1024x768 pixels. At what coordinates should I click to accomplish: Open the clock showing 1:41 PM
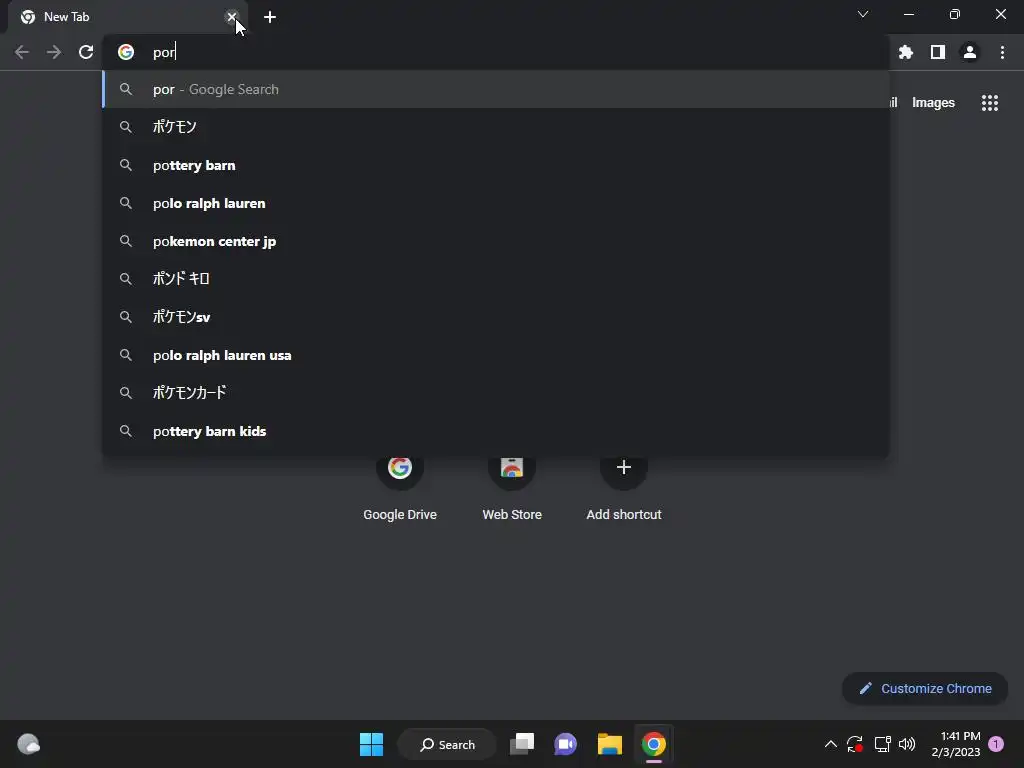tap(955, 744)
